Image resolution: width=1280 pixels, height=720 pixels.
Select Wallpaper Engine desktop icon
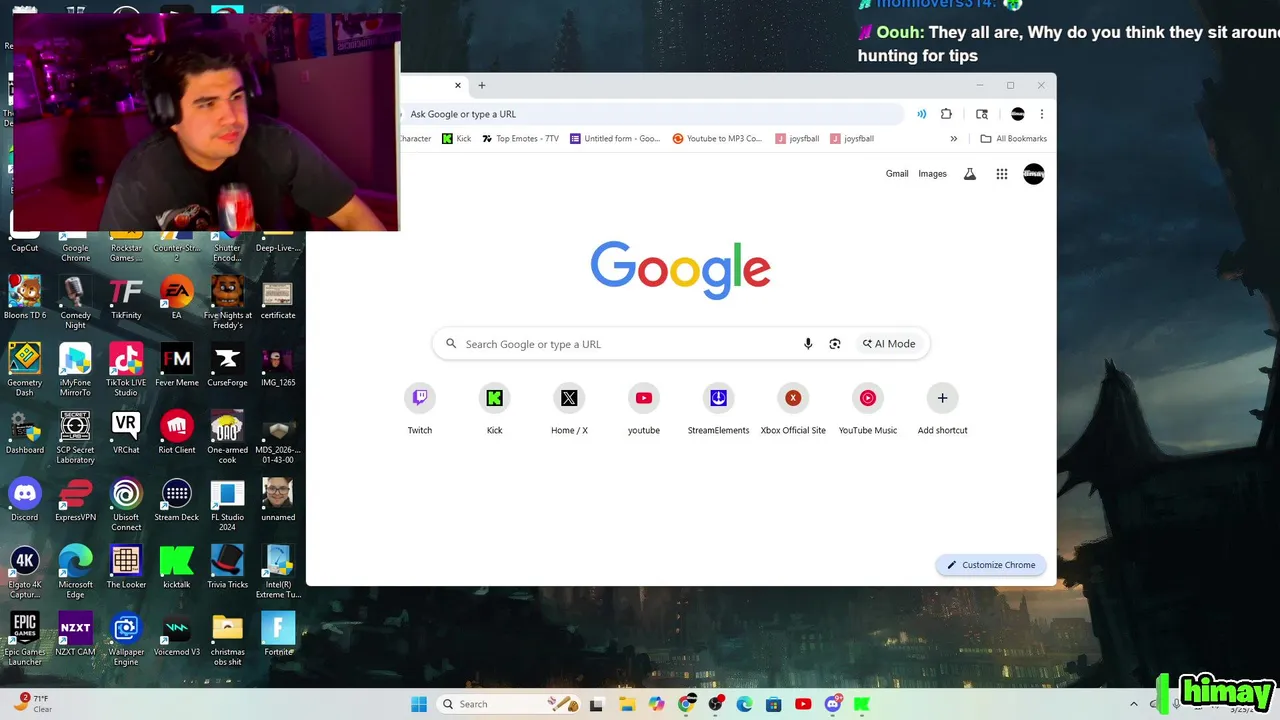coord(126,640)
